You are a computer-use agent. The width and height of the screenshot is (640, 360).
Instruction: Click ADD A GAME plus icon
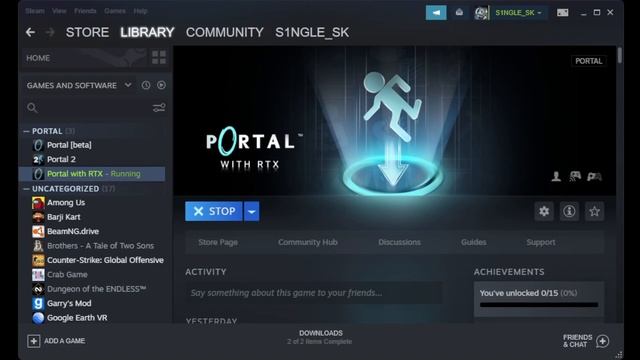click(x=33, y=341)
